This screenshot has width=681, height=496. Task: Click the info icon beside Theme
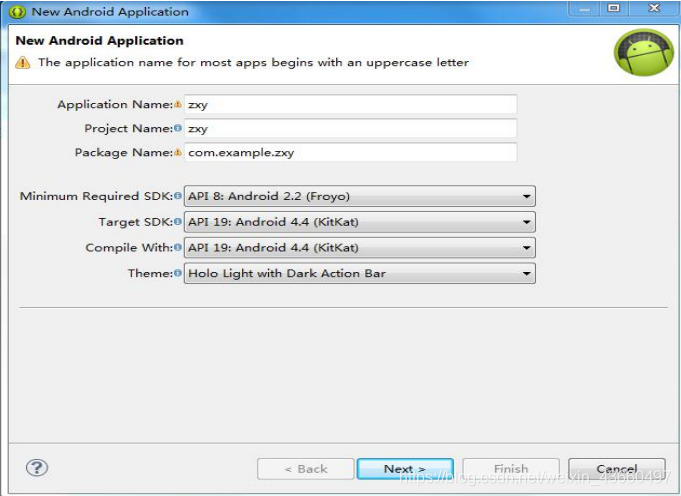click(178, 273)
